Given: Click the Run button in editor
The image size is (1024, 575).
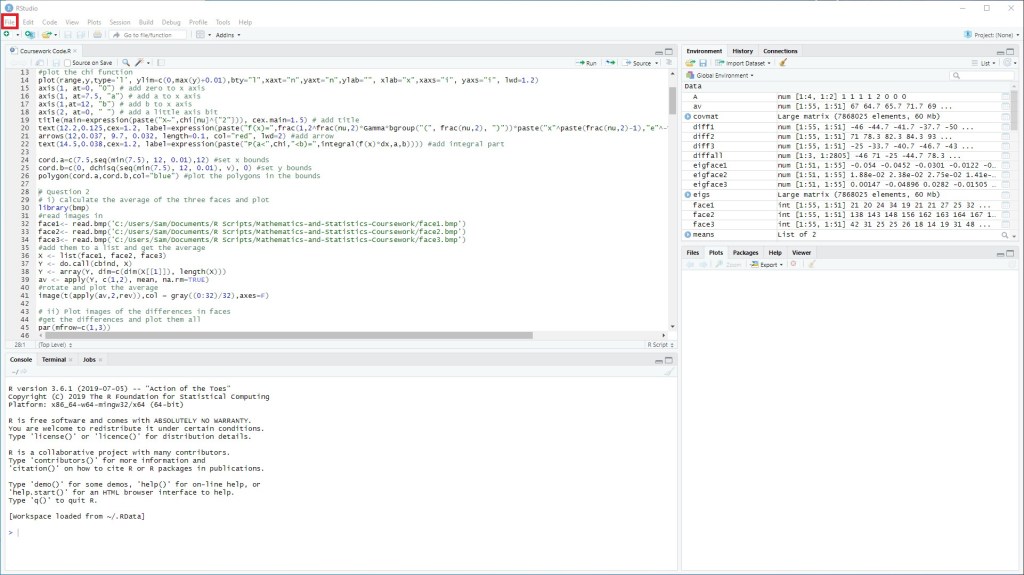Looking at the screenshot, I should click(x=587, y=63).
